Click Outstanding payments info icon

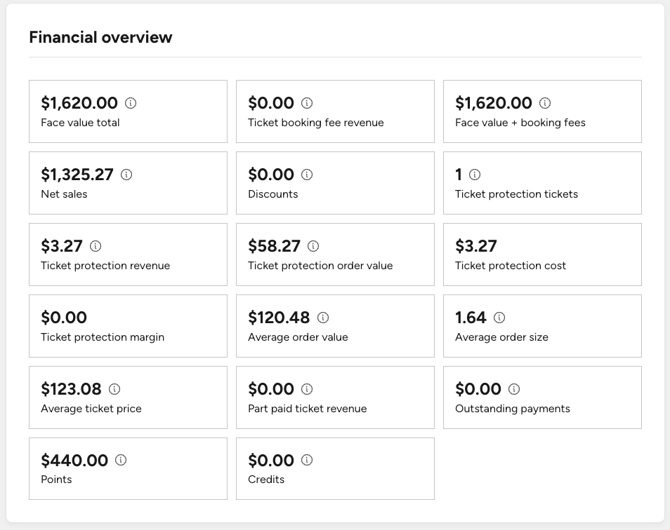pyautogui.click(x=514, y=389)
